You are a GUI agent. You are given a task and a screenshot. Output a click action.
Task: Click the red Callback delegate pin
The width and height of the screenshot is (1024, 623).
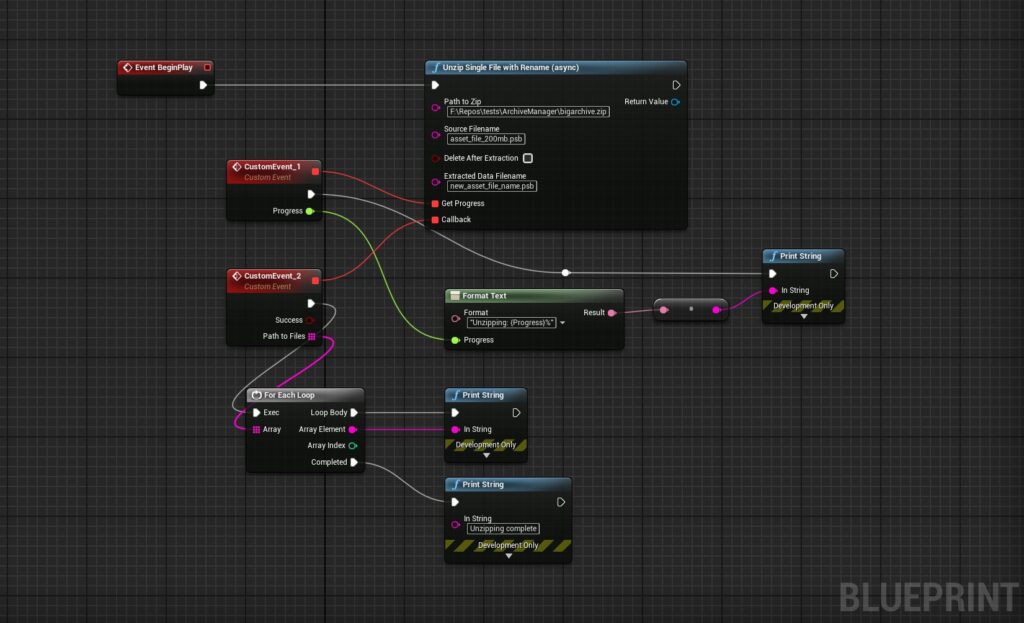[x=434, y=219]
